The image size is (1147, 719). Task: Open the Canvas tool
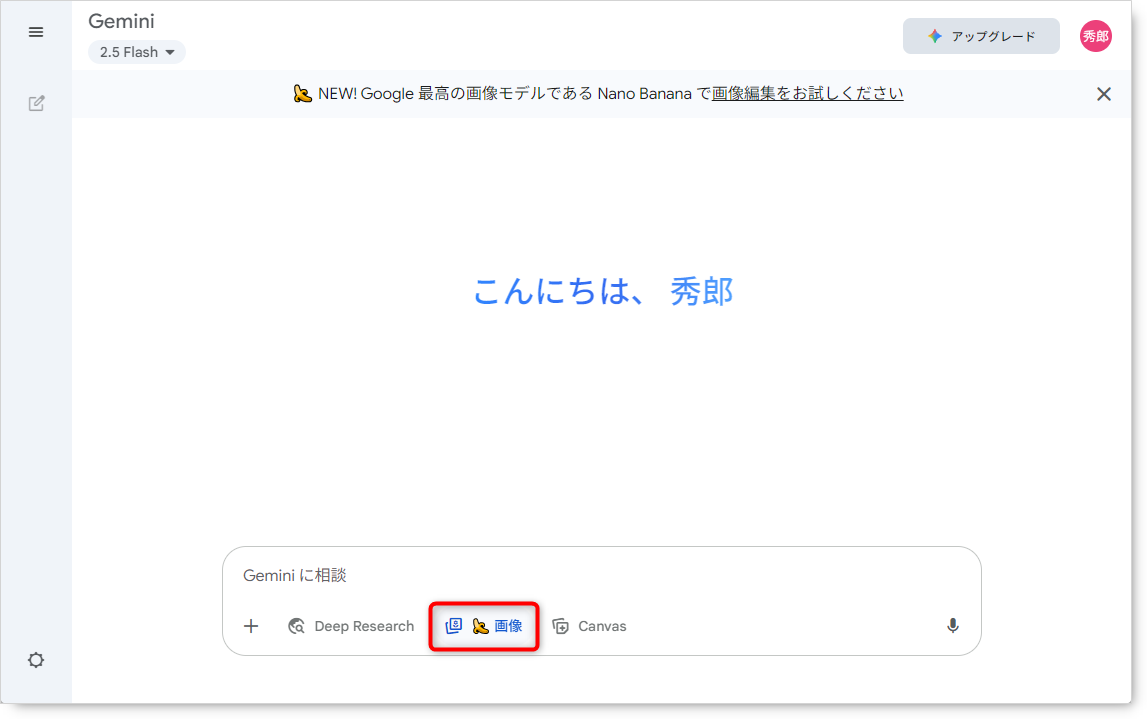[590, 626]
